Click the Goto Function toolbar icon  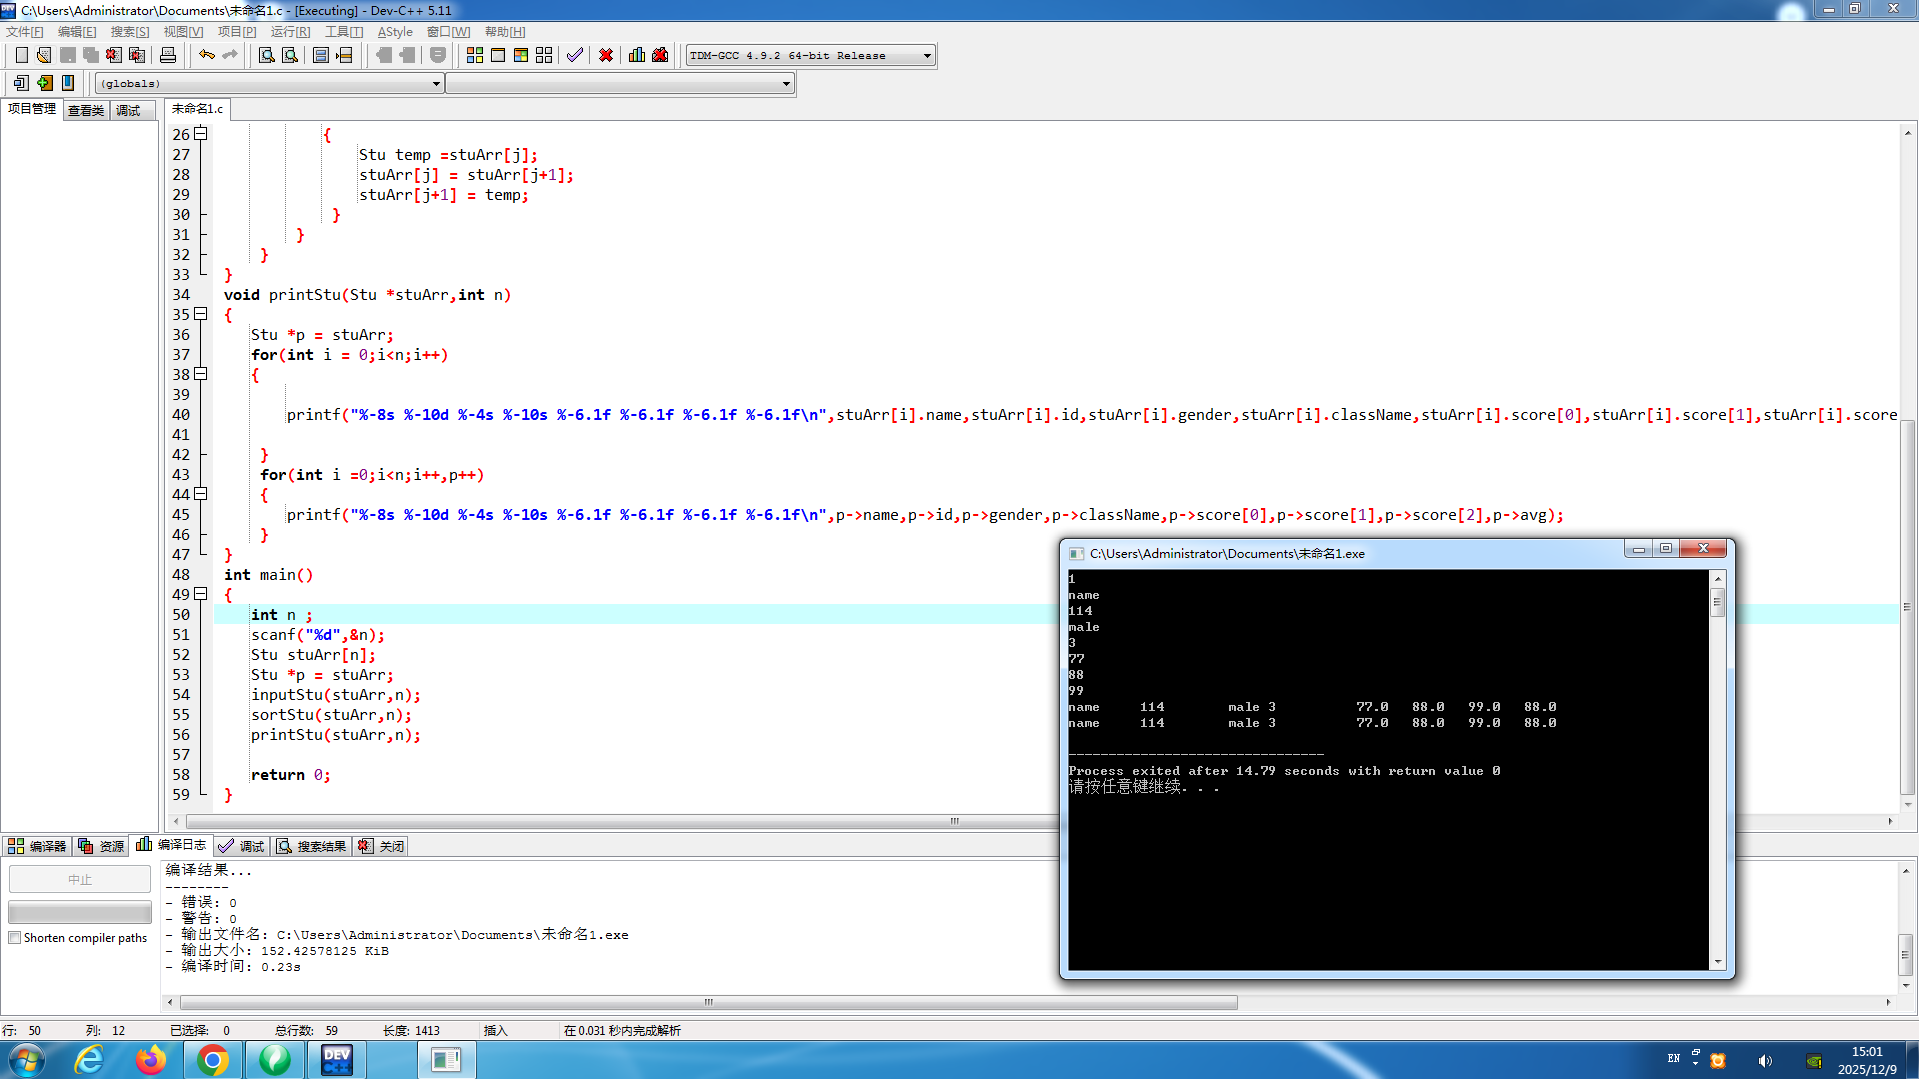click(x=321, y=55)
